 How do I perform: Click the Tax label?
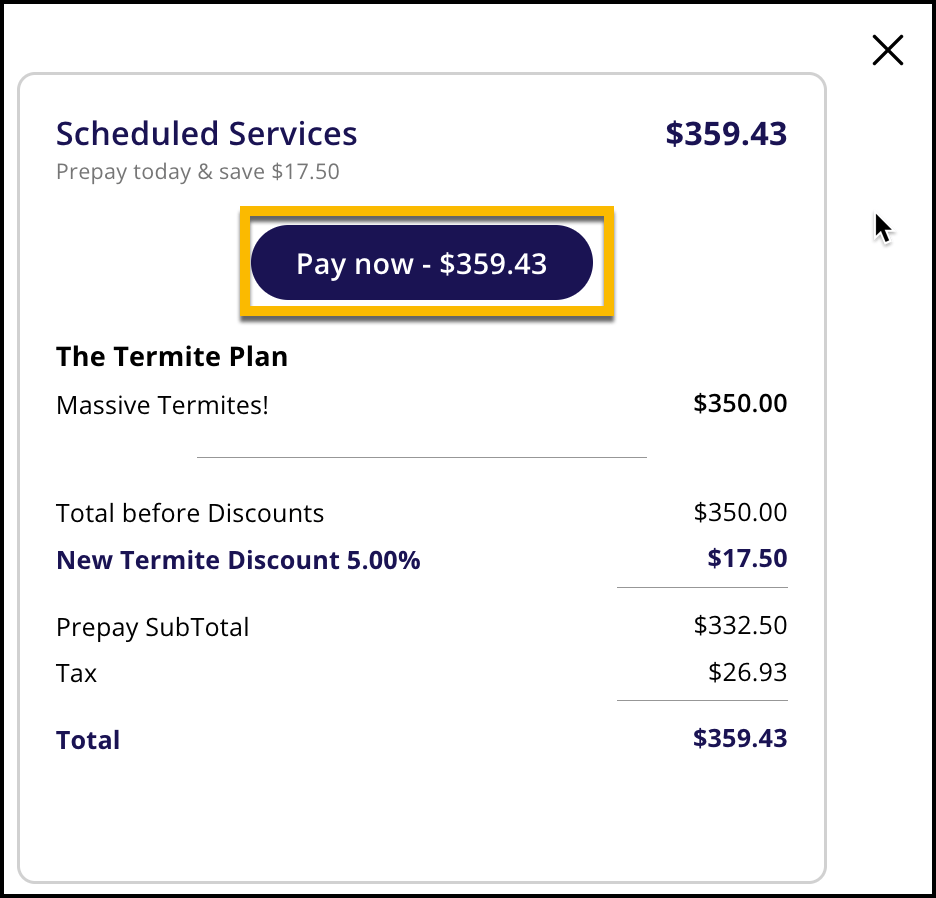pyautogui.click(x=77, y=673)
